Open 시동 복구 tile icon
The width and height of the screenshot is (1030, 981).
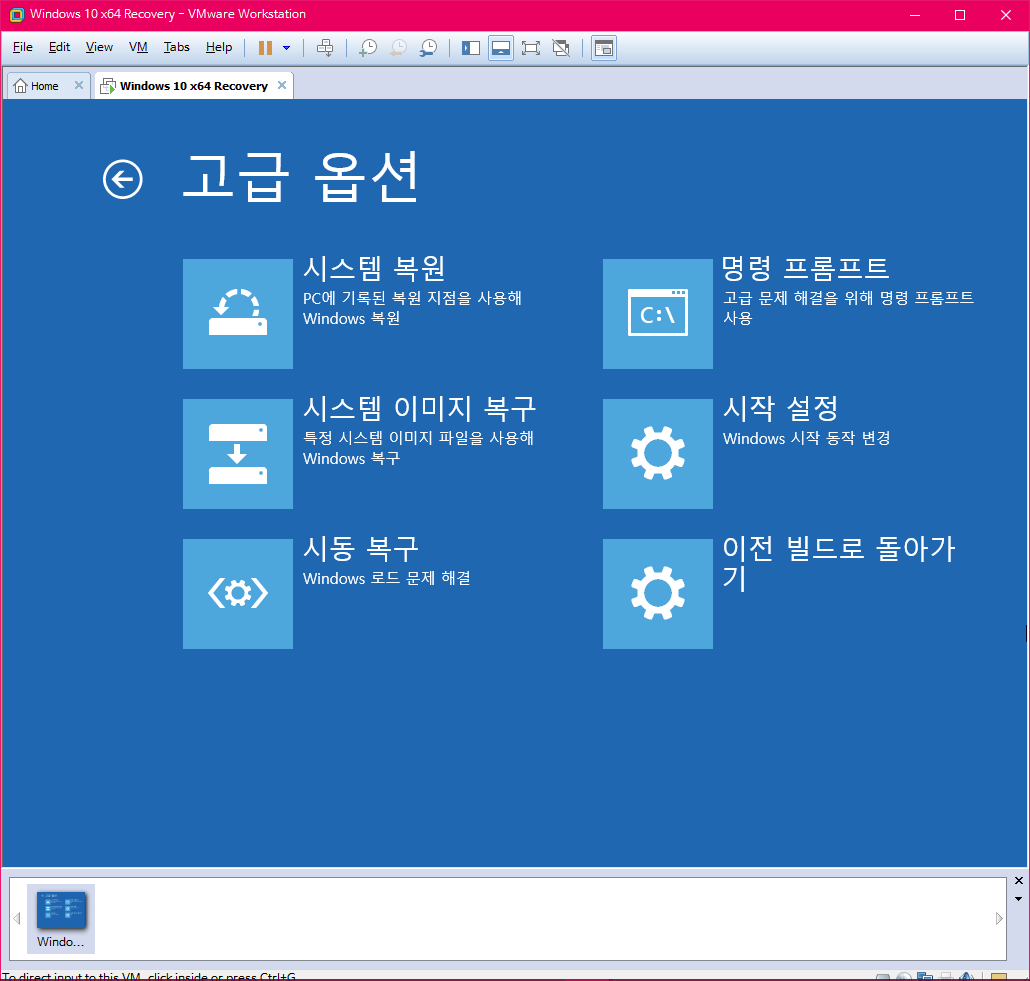tap(238, 593)
